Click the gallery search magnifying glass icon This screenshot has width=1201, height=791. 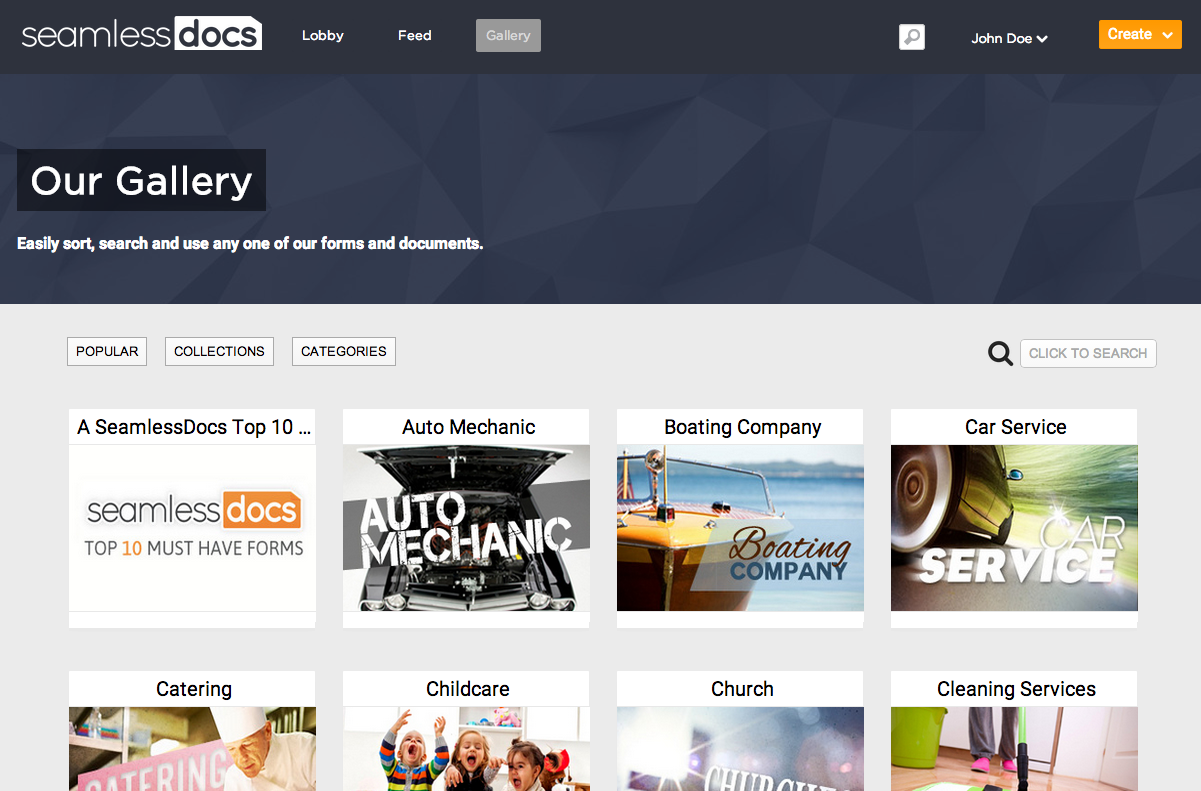(1000, 353)
